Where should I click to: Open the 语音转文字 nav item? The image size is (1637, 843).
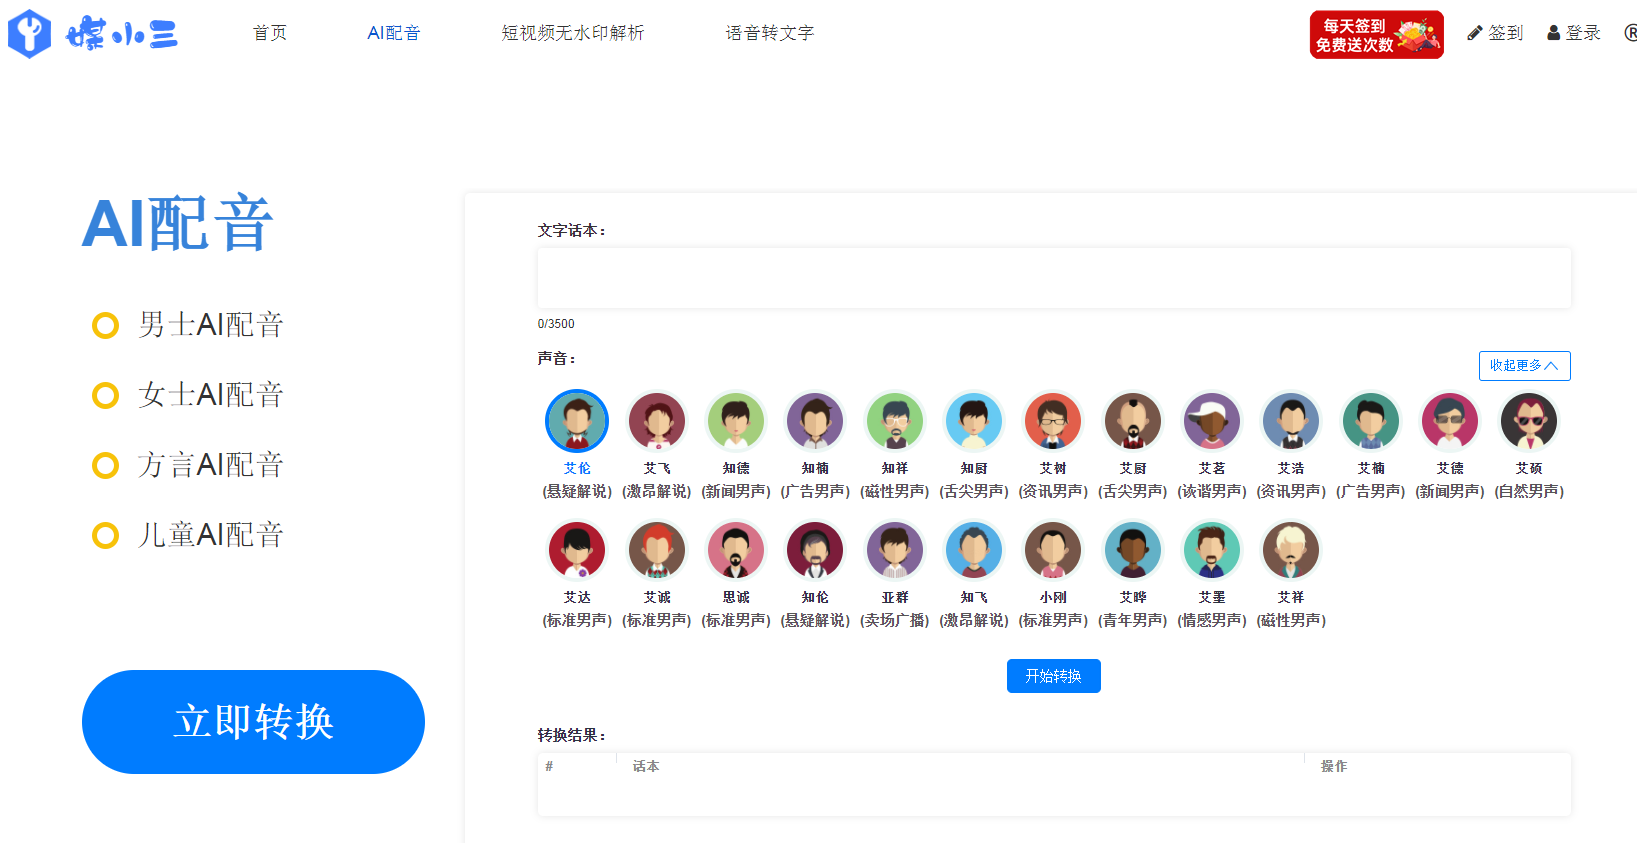pyautogui.click(x=770, y=33)
